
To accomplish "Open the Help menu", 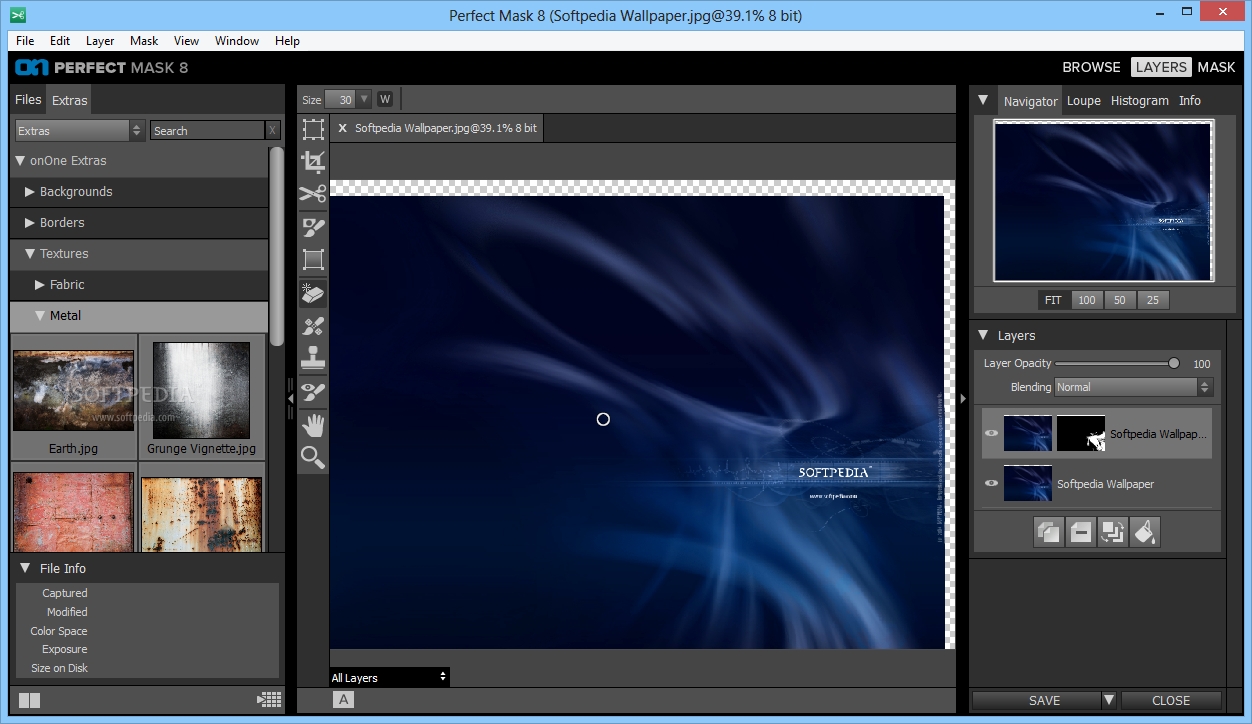I will click(287, 41).
